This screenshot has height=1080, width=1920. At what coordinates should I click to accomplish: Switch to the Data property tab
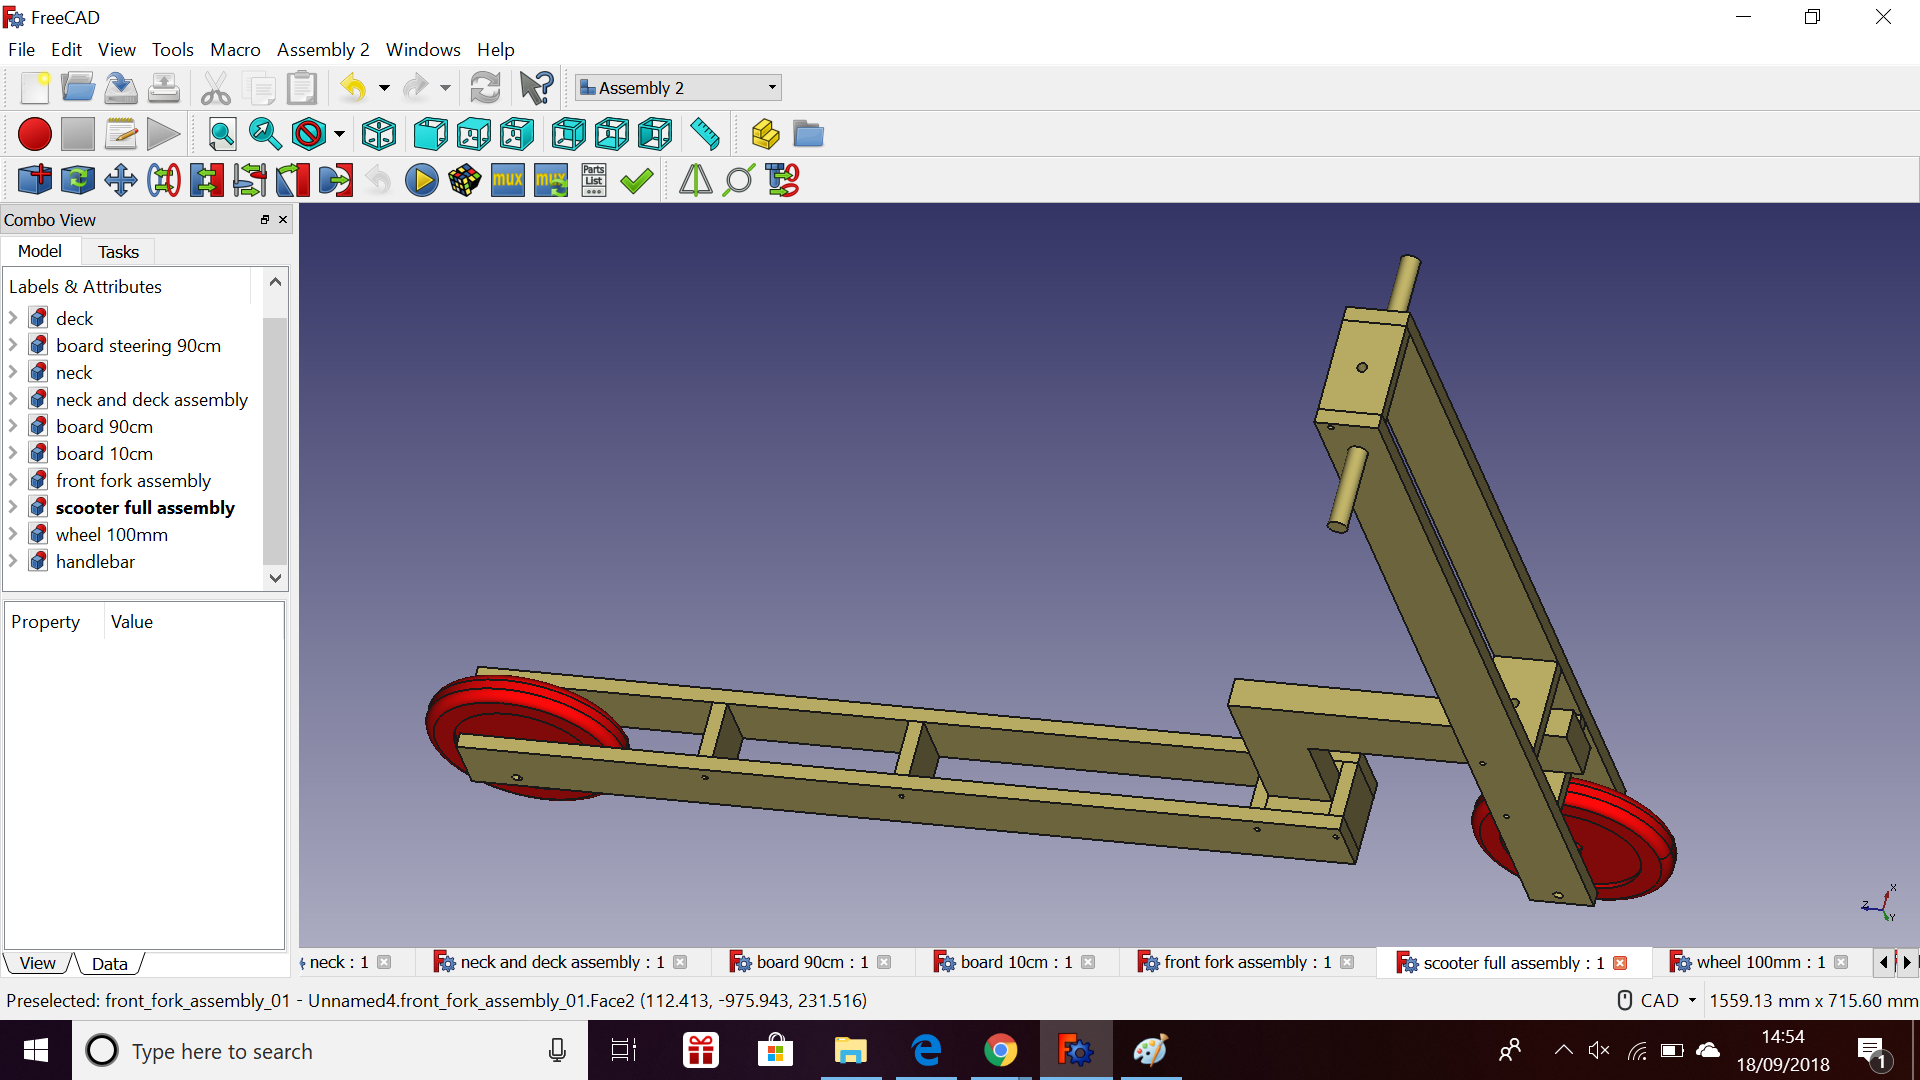tap(110, 963)
